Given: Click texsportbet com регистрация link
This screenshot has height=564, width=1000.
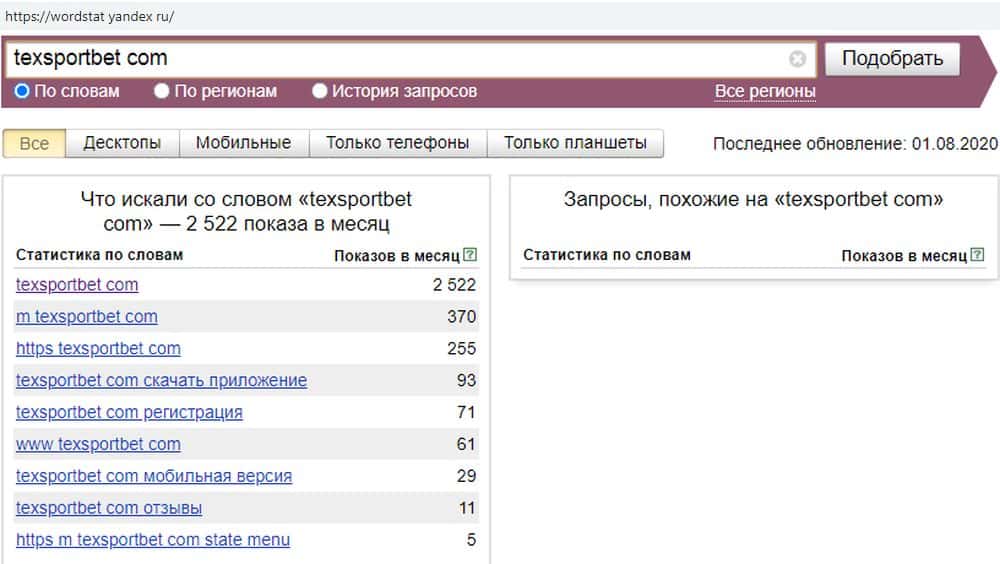Looking at the screenshot, I should click(129, 413).
